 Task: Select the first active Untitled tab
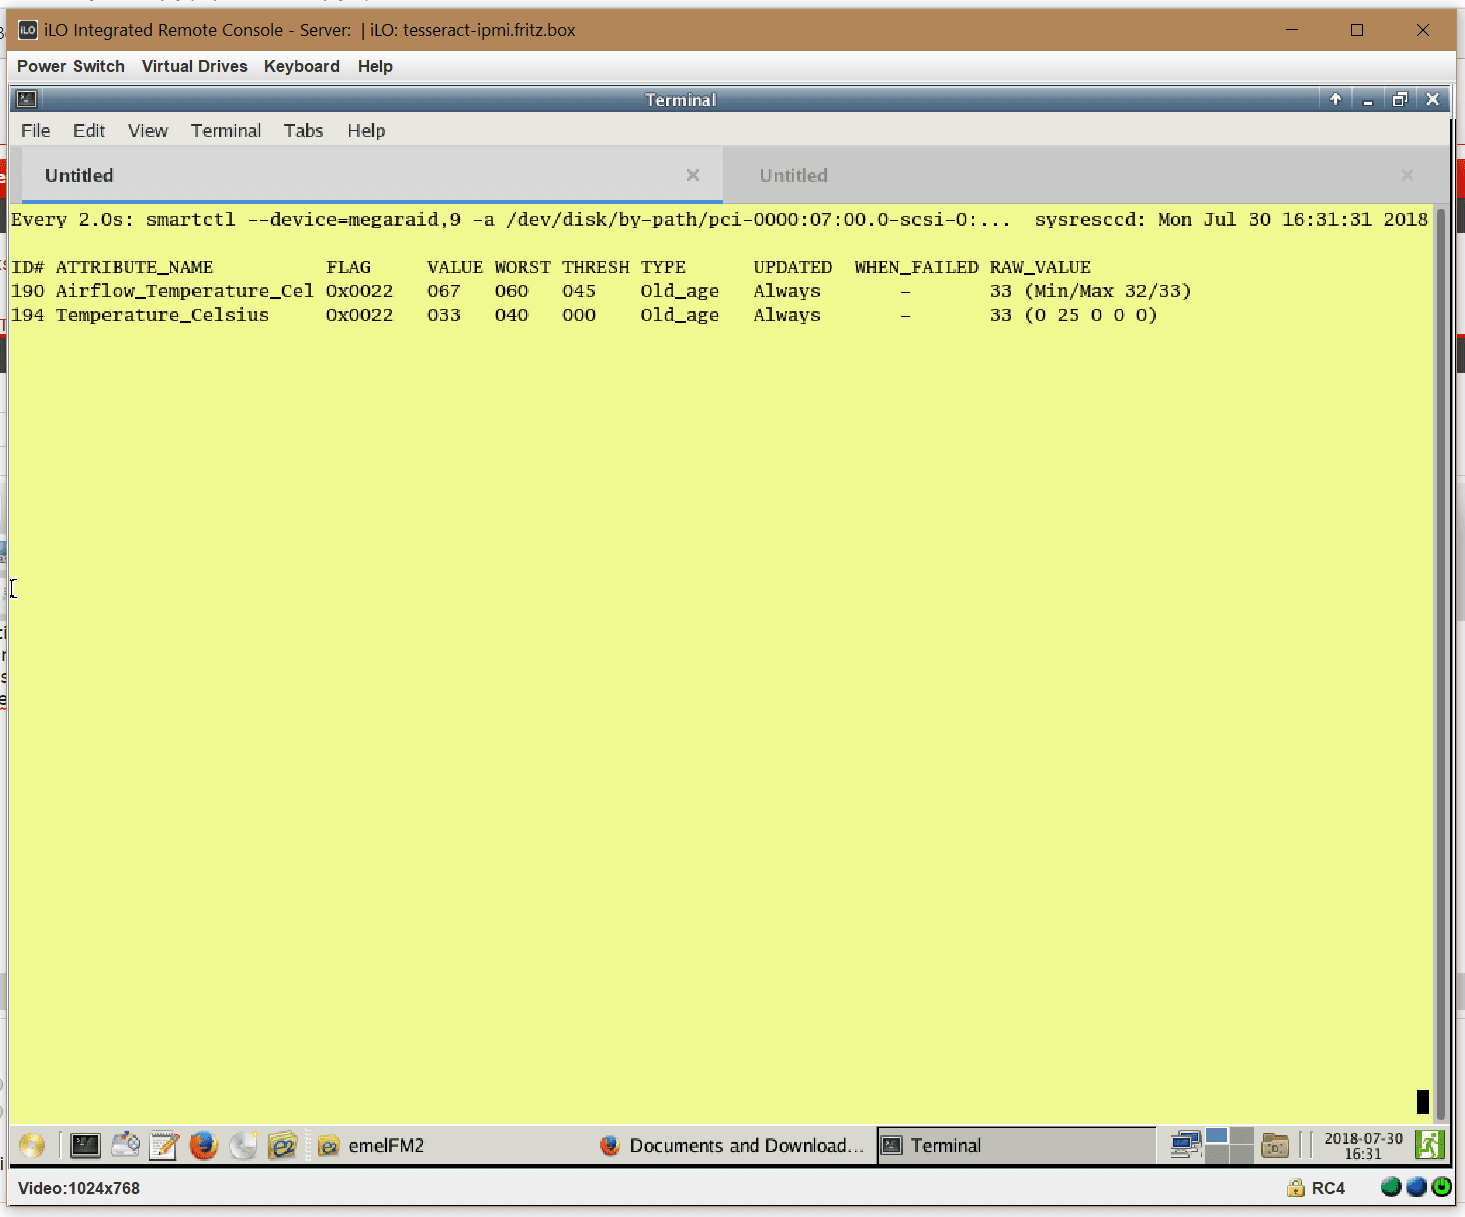(371, 175)
